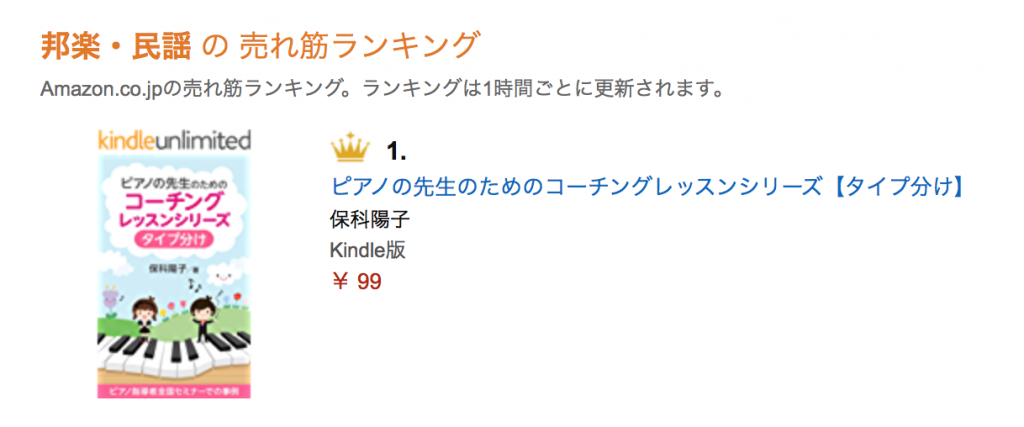1024x427 pixels.
Task: Click the ranking update description text
Action: point(381,89)
